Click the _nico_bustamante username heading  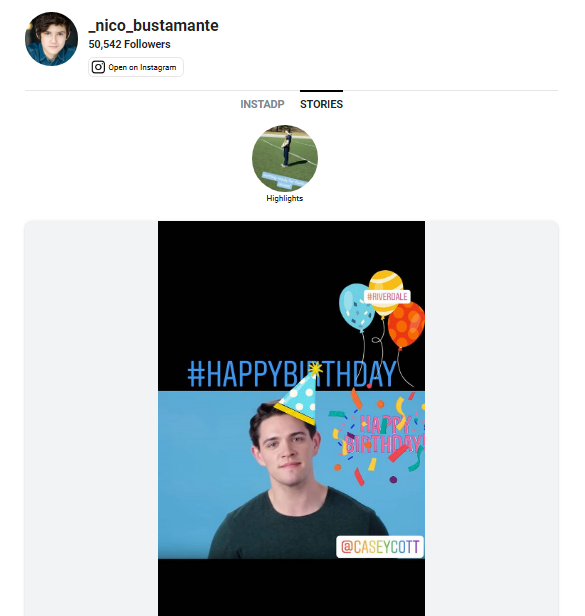pos(154,26)
